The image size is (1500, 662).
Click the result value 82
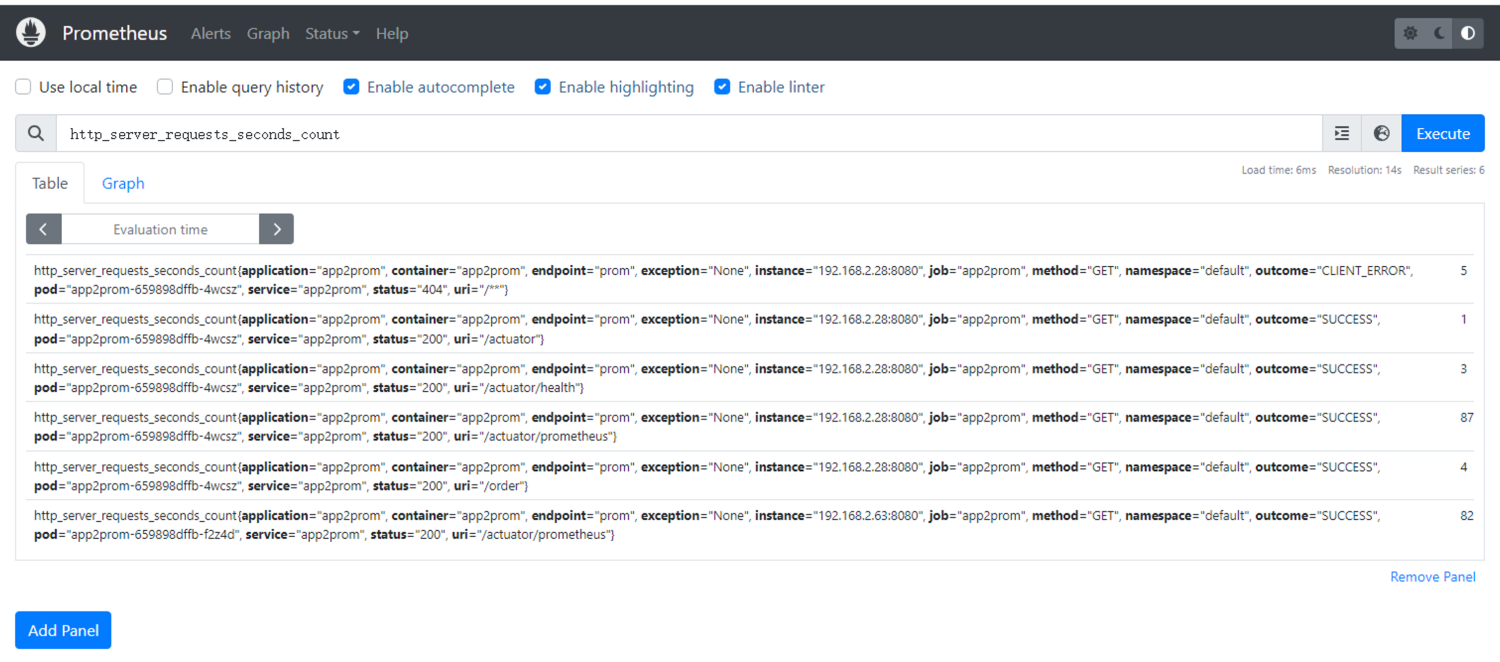pyautogui.click(x=1466, y=515)
